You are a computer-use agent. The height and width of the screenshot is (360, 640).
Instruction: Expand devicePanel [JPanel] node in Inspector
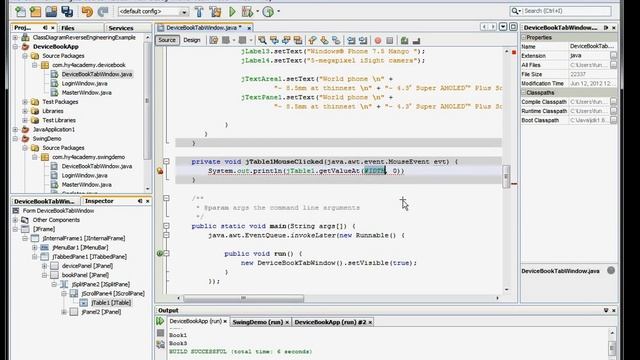(44, 266)
